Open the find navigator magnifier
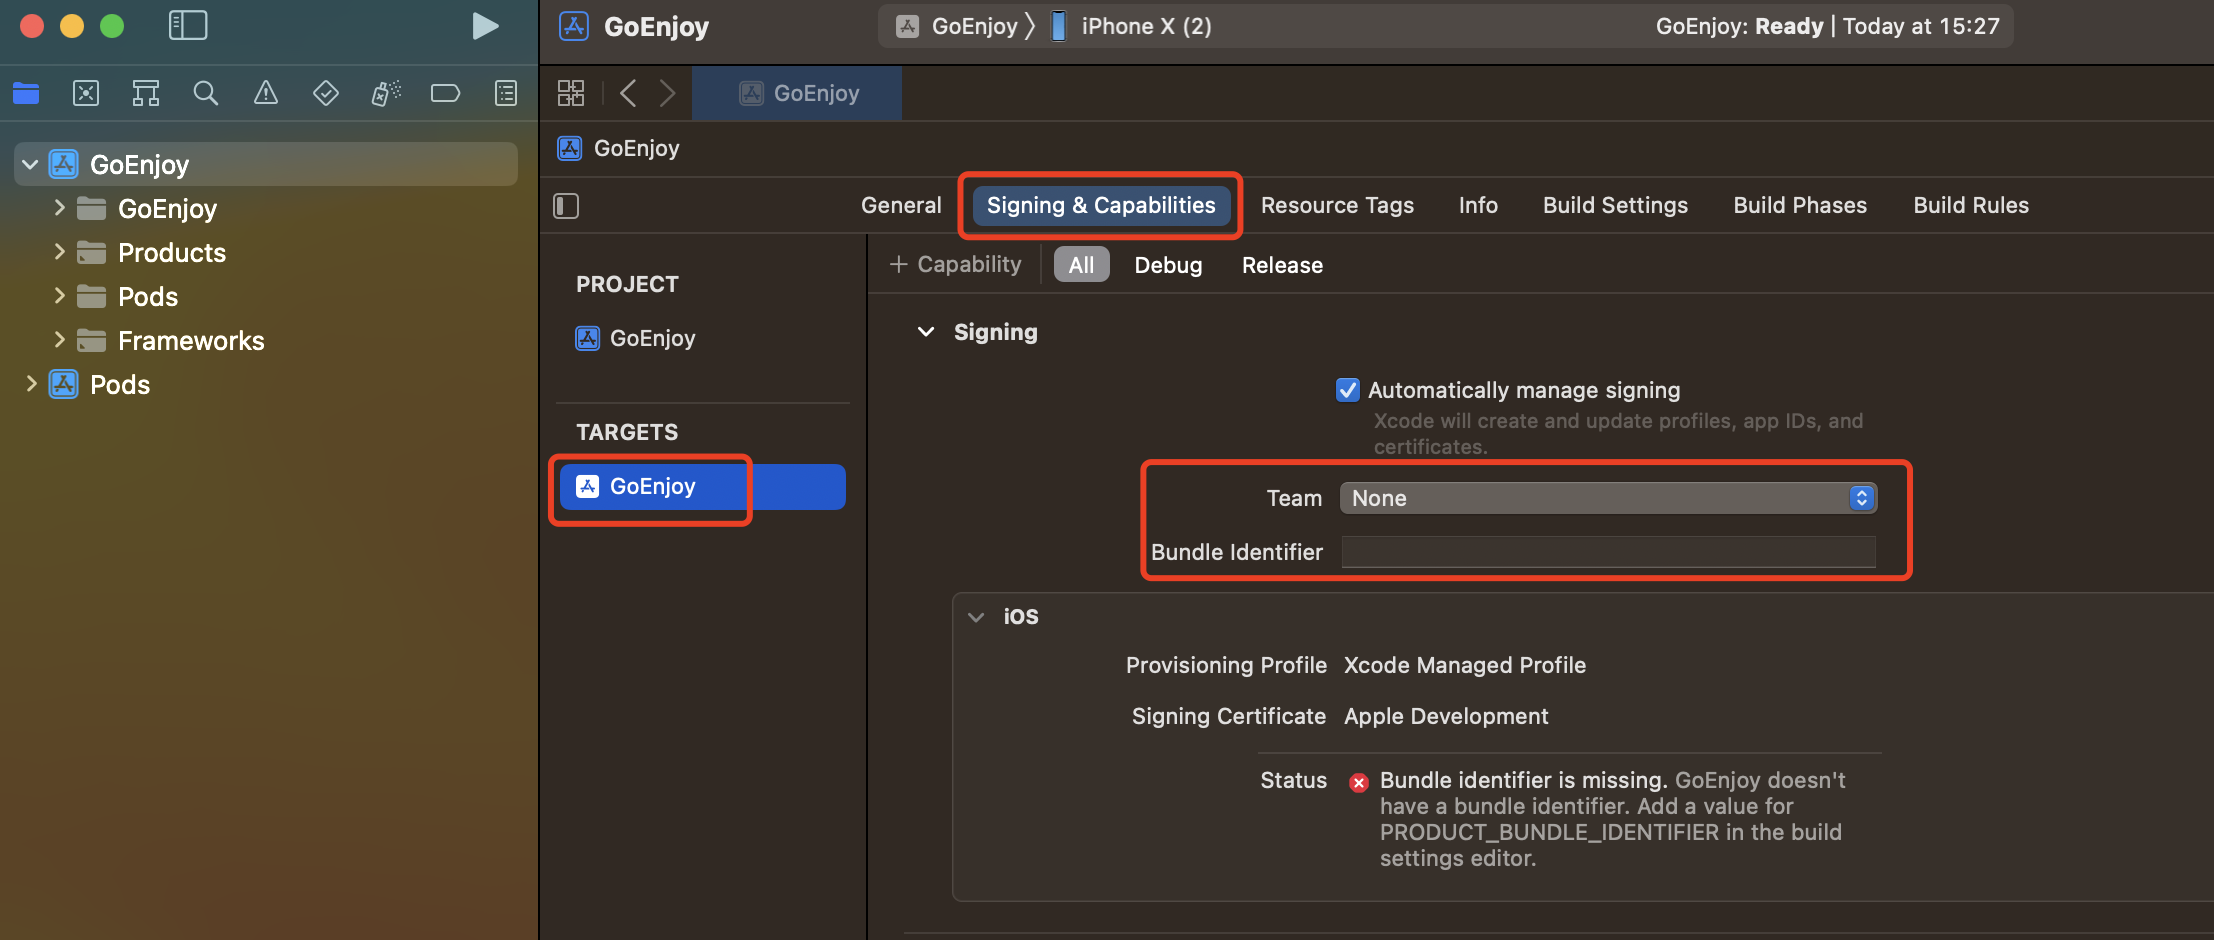 pos(206,93)
